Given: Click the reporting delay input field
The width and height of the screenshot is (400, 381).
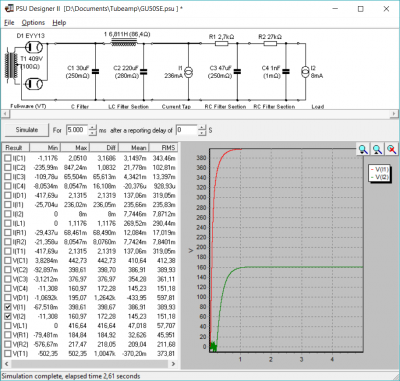Looking at the screenshot, I should point(187,130).
